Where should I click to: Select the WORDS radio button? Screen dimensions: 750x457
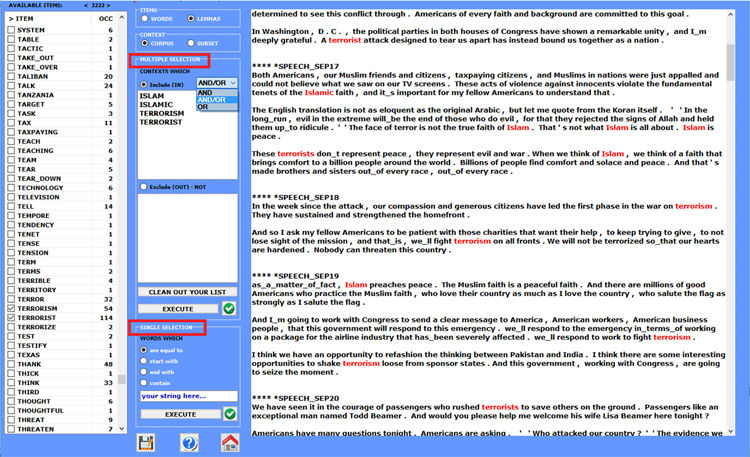[x=144, y=19]
